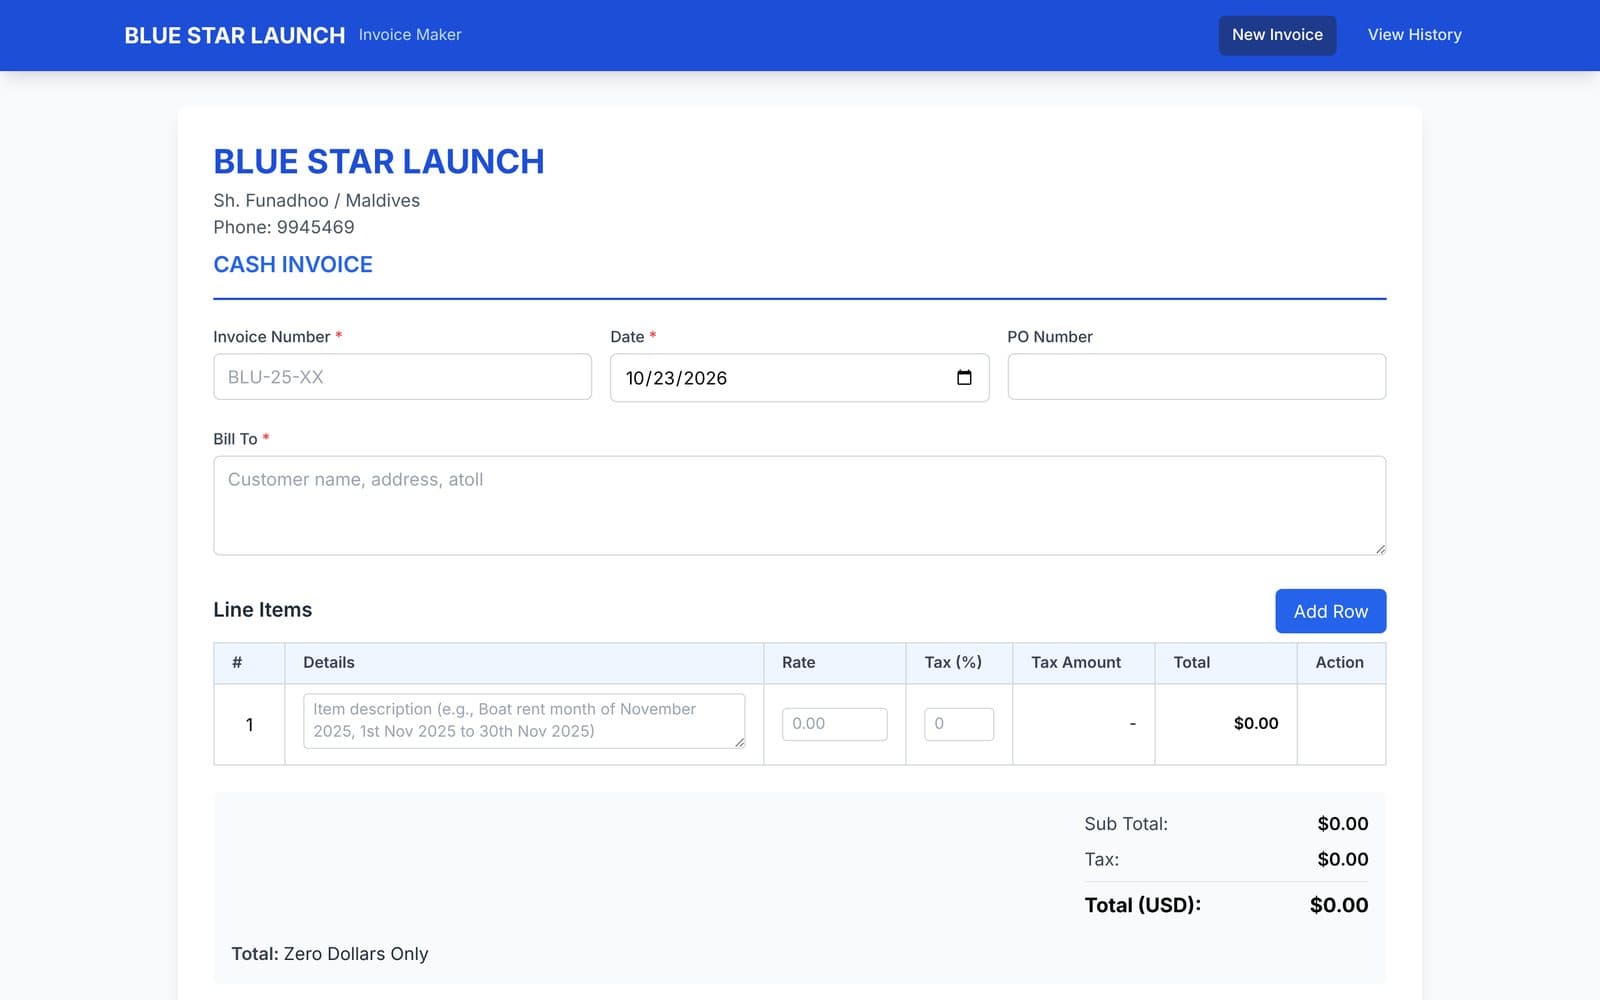
Task: Click the resize handle of Bill To textarea
Action: [x=1380, y=548]
